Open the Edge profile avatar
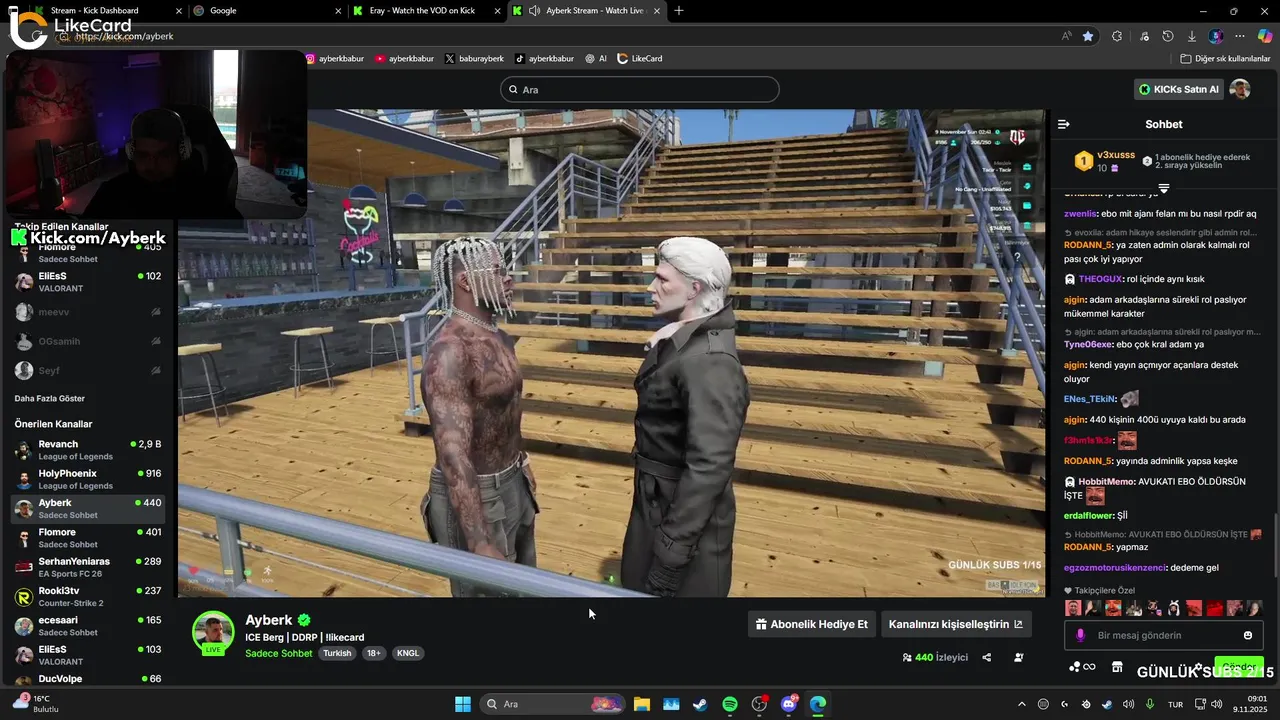The width and height of the screenshot is (1280, 720). [1216, 36]
